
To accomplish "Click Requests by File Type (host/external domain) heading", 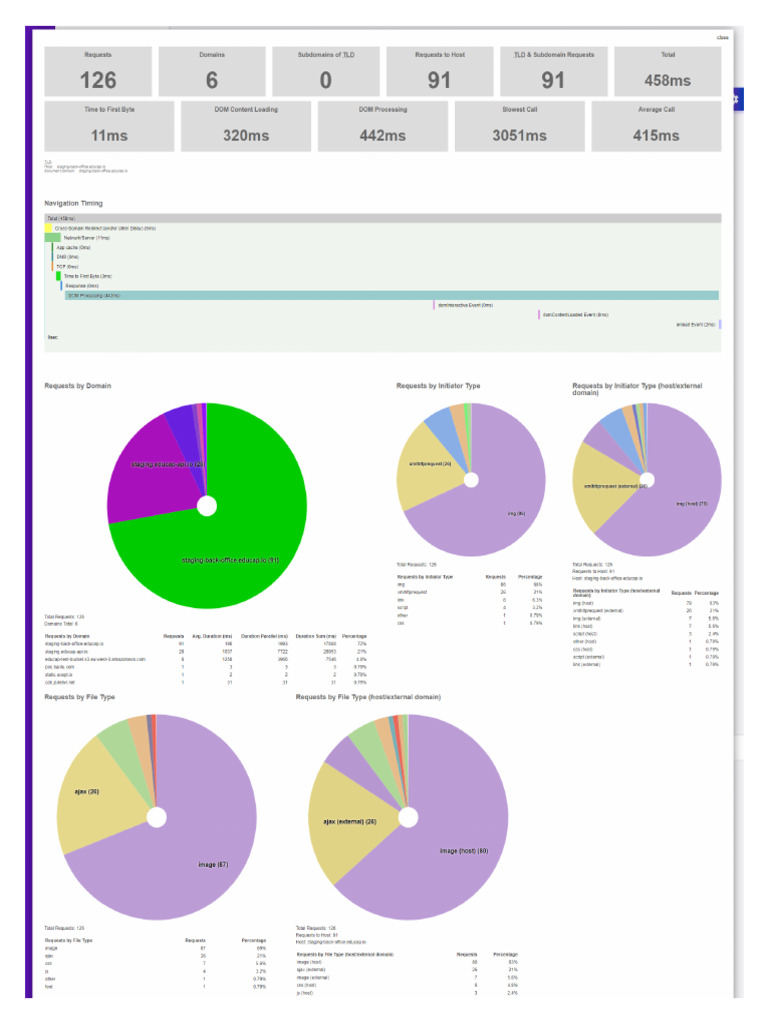I will (368, 697).
